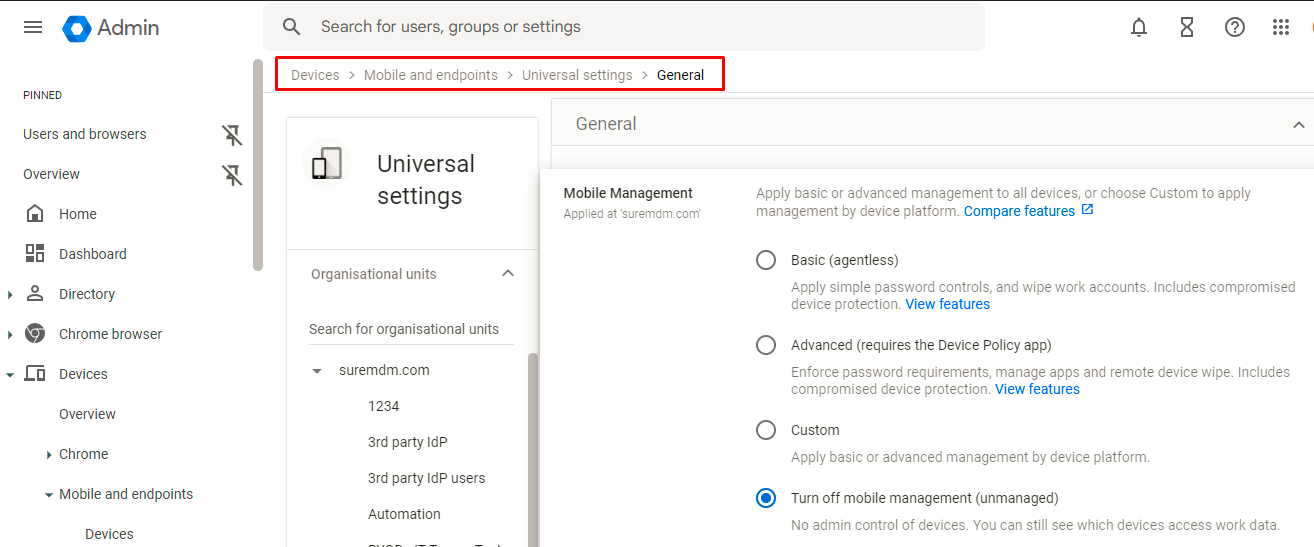
Task: Collapse the General settings section
Action: click(1298, 124)
